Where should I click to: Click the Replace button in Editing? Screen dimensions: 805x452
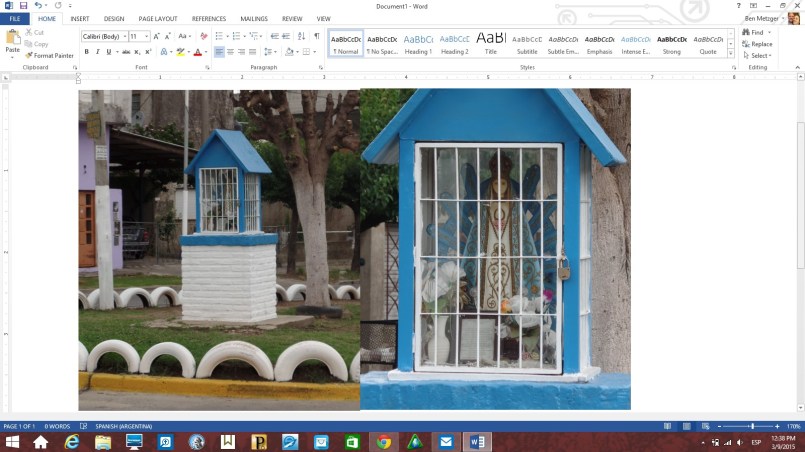coord(757,44)
